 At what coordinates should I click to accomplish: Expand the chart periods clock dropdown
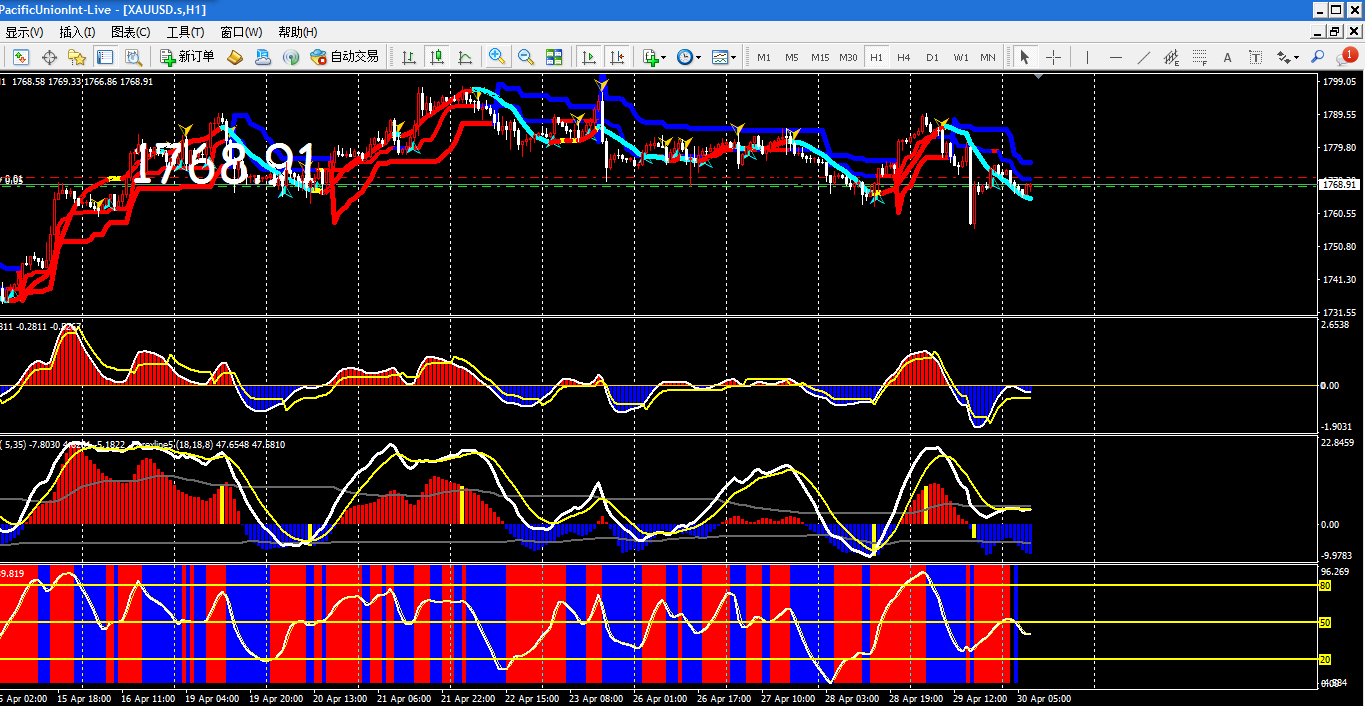(x=689, y=57)
